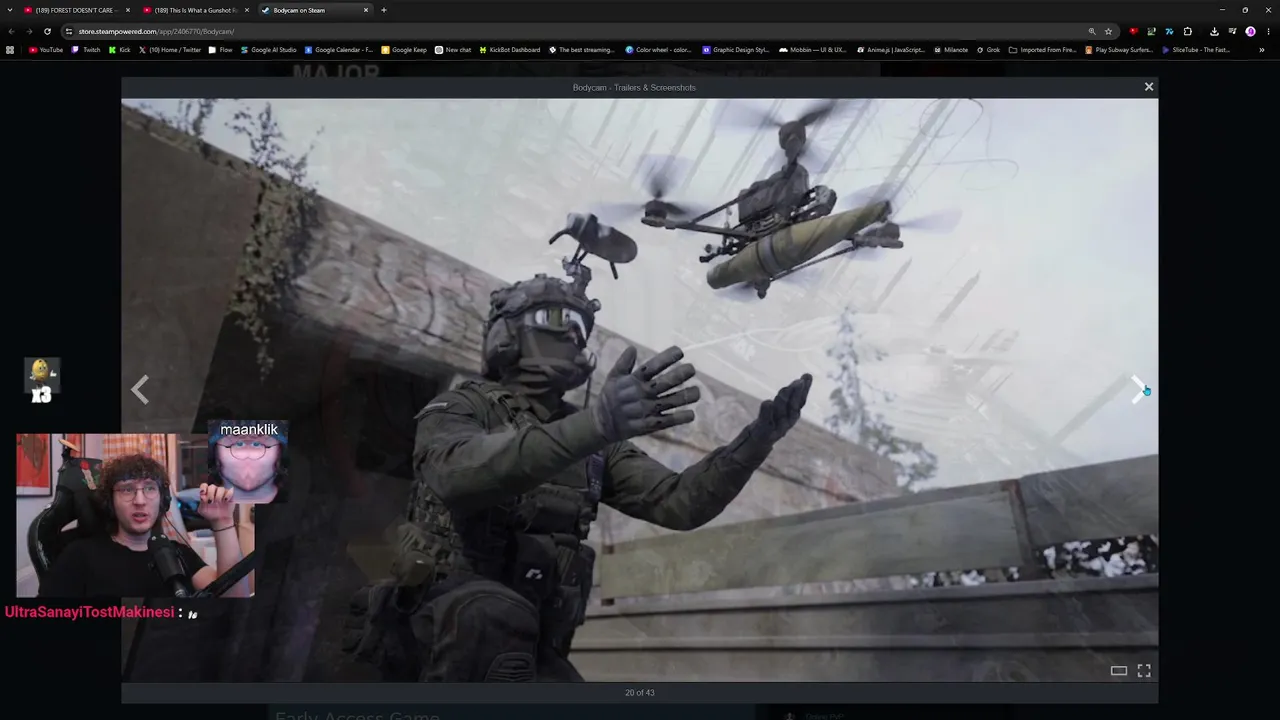Open the Home / Twitter bookmark
The height and width of the screenshot is (720, 1280).
(x=170, y=50)
